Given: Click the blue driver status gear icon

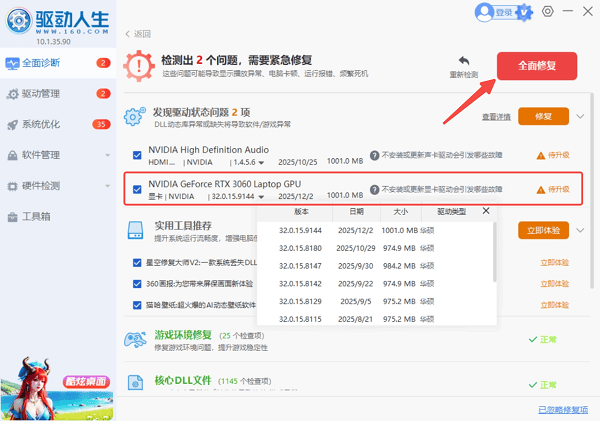Looking at the screenshot, I should click(x=135, y=117).
